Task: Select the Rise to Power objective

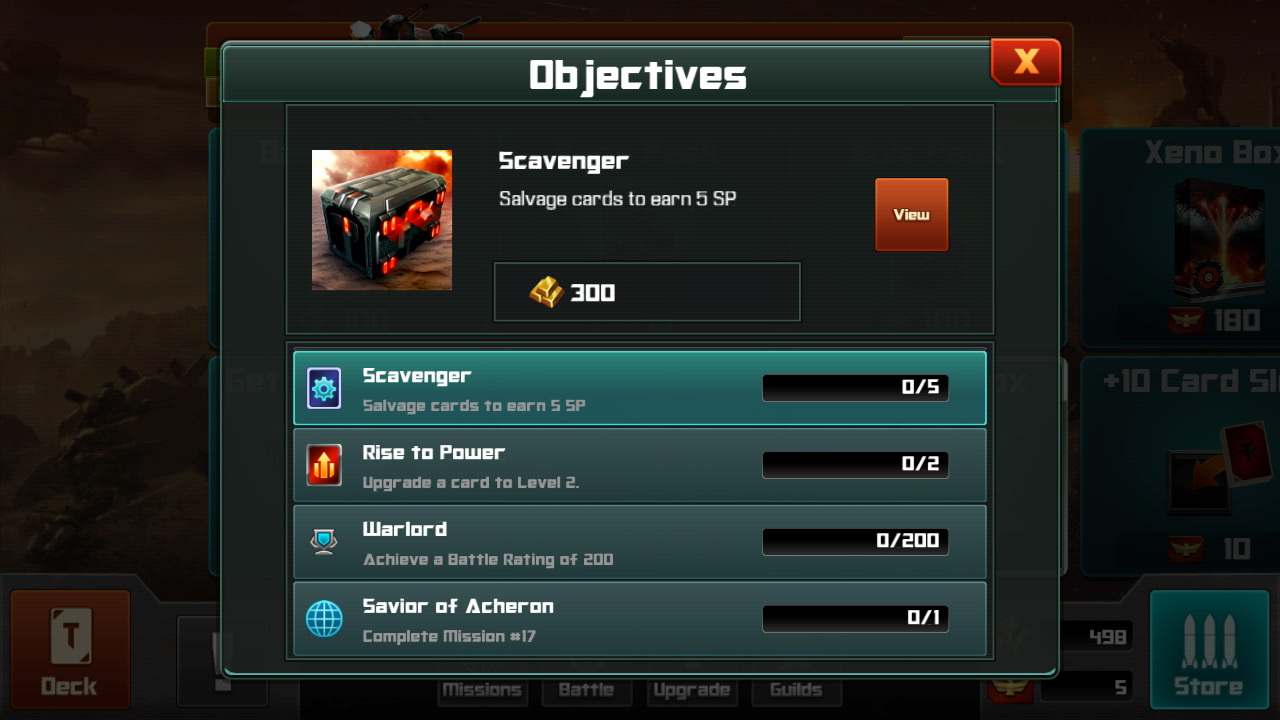Action: point(640,465)
